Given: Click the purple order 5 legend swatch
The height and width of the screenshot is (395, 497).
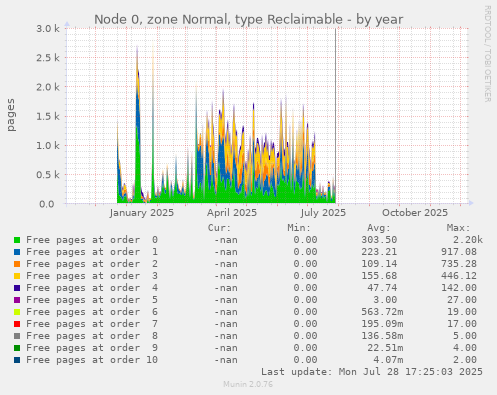Looking at the screenshot, I should coord(17,300).
